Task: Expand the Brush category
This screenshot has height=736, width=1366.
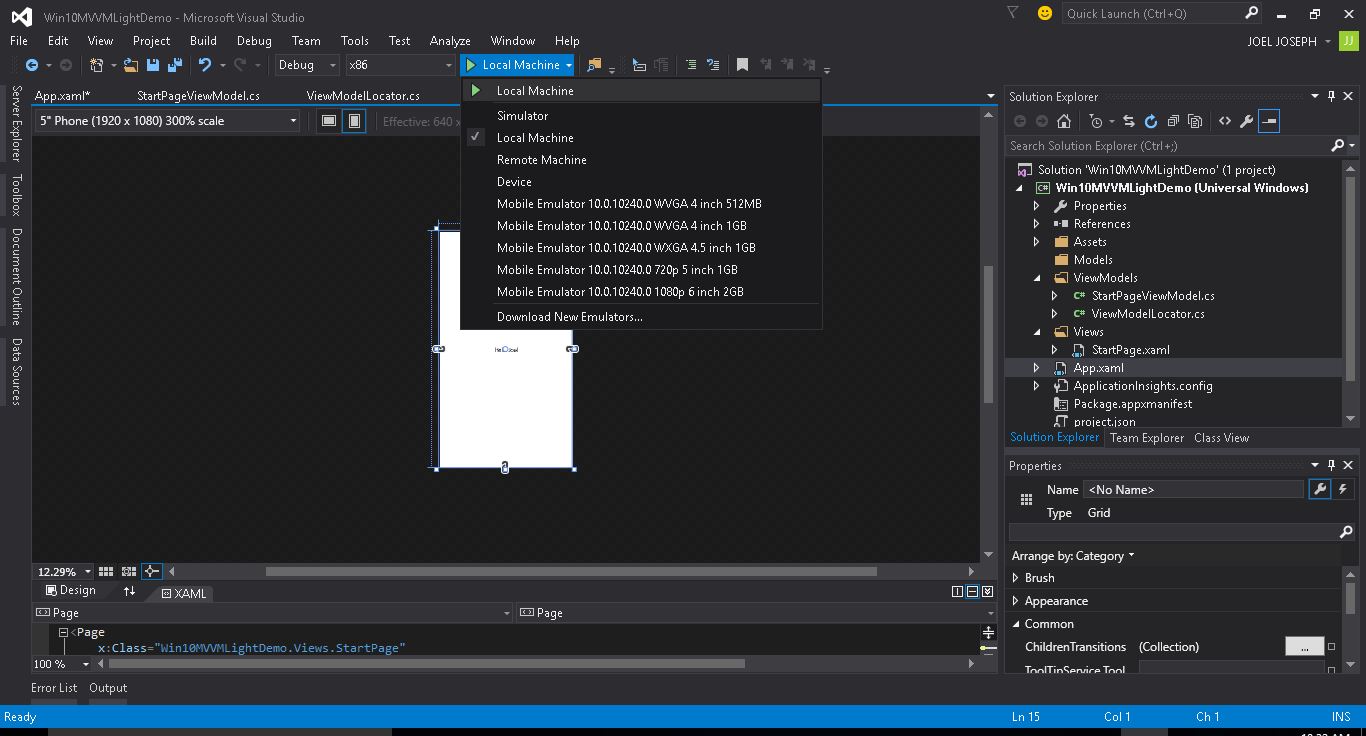Action: point(1016,578)
